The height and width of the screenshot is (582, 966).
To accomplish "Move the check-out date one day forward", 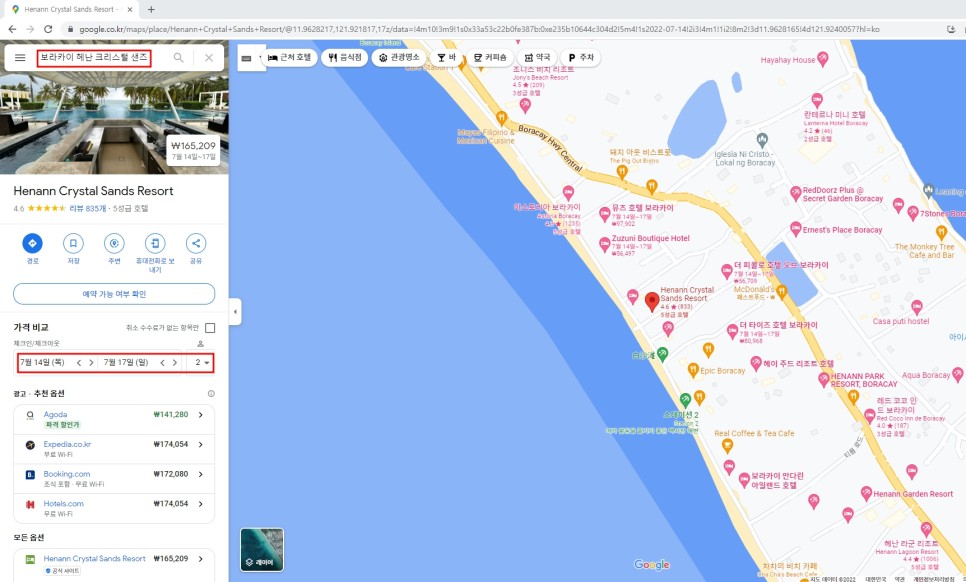I will (175, 363).
